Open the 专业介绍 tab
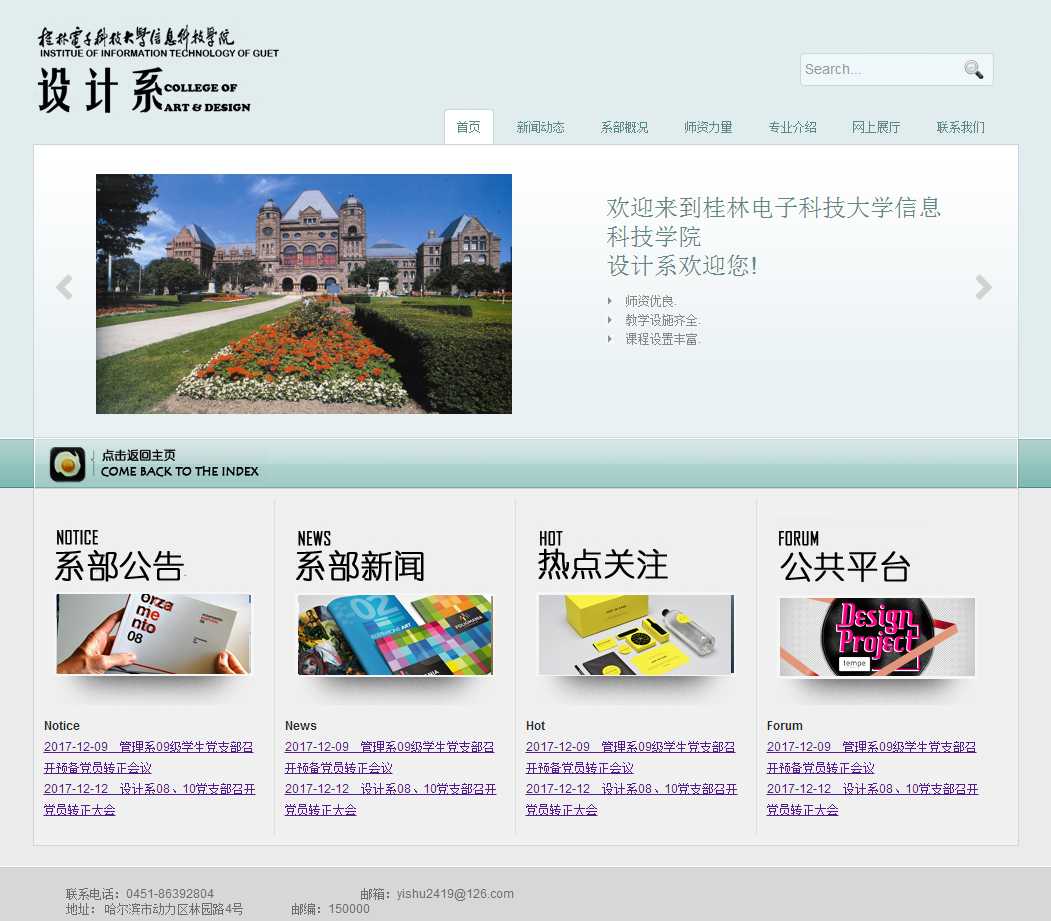 click(792, 128)
